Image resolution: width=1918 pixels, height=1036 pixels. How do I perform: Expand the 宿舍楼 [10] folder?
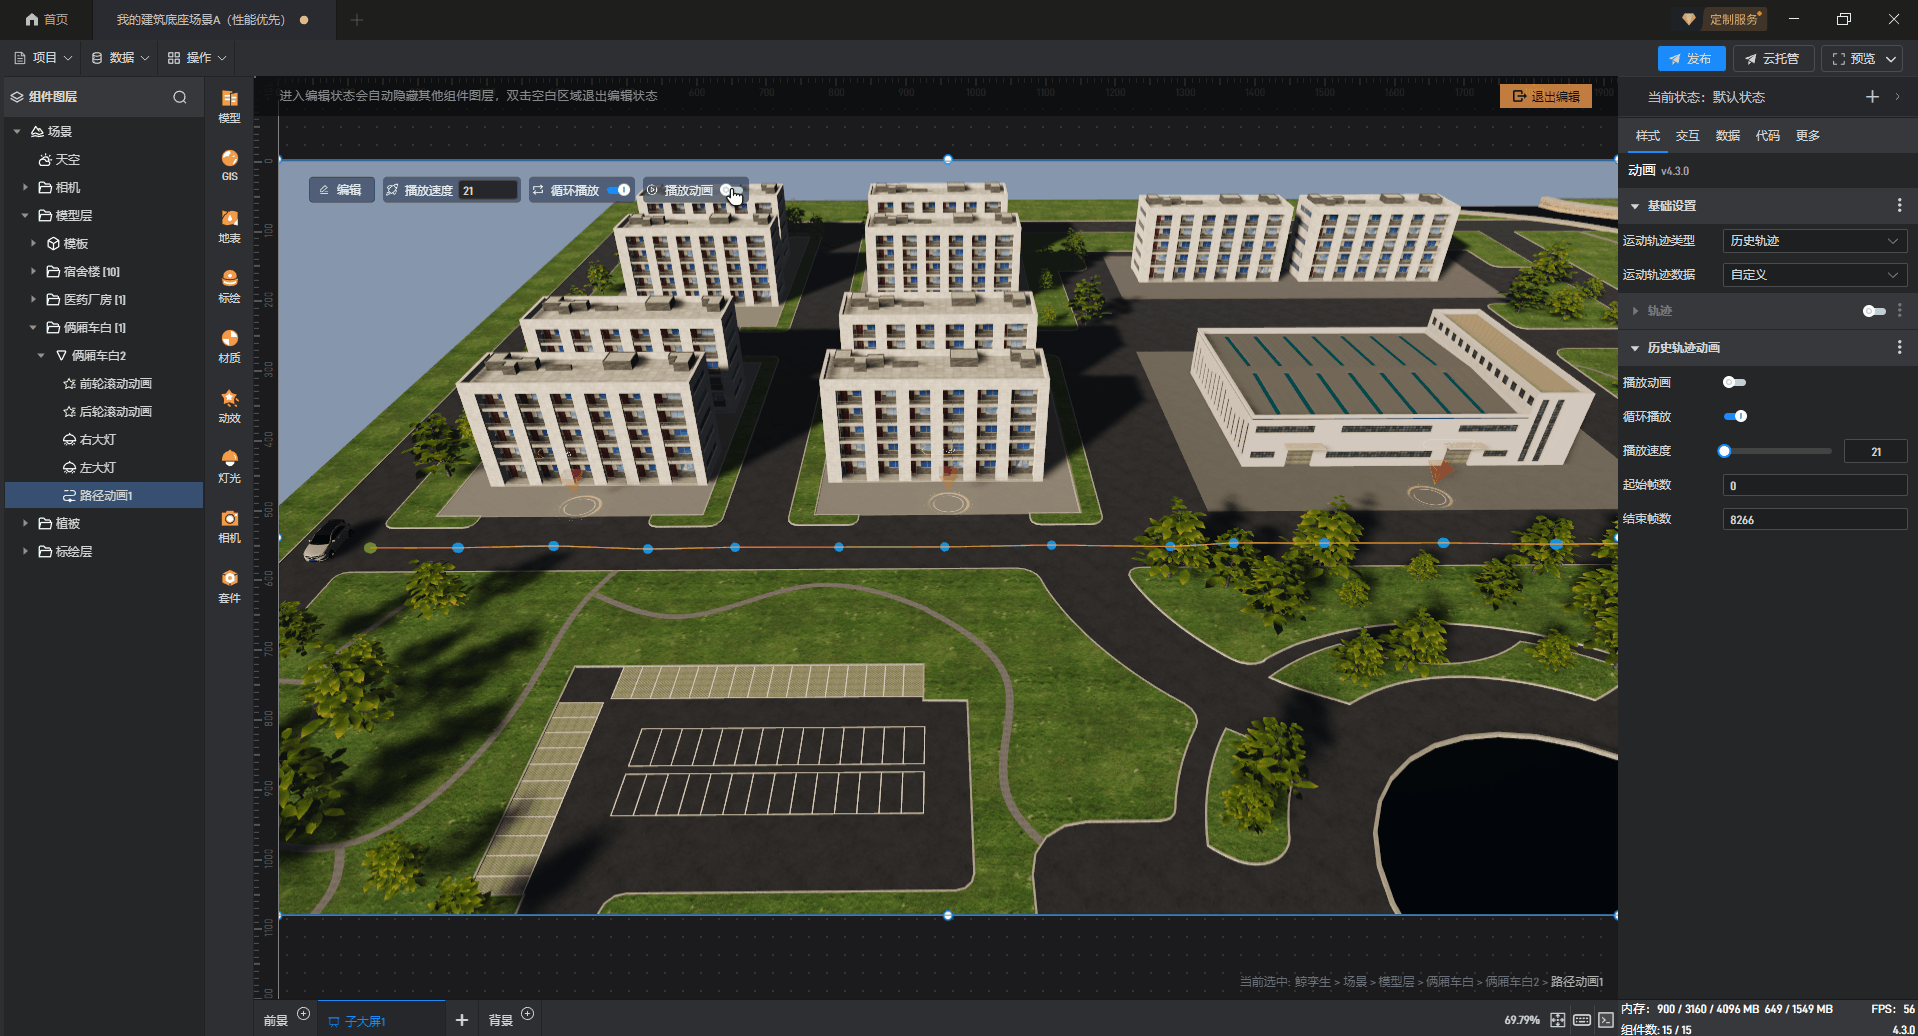click(33, 272)
